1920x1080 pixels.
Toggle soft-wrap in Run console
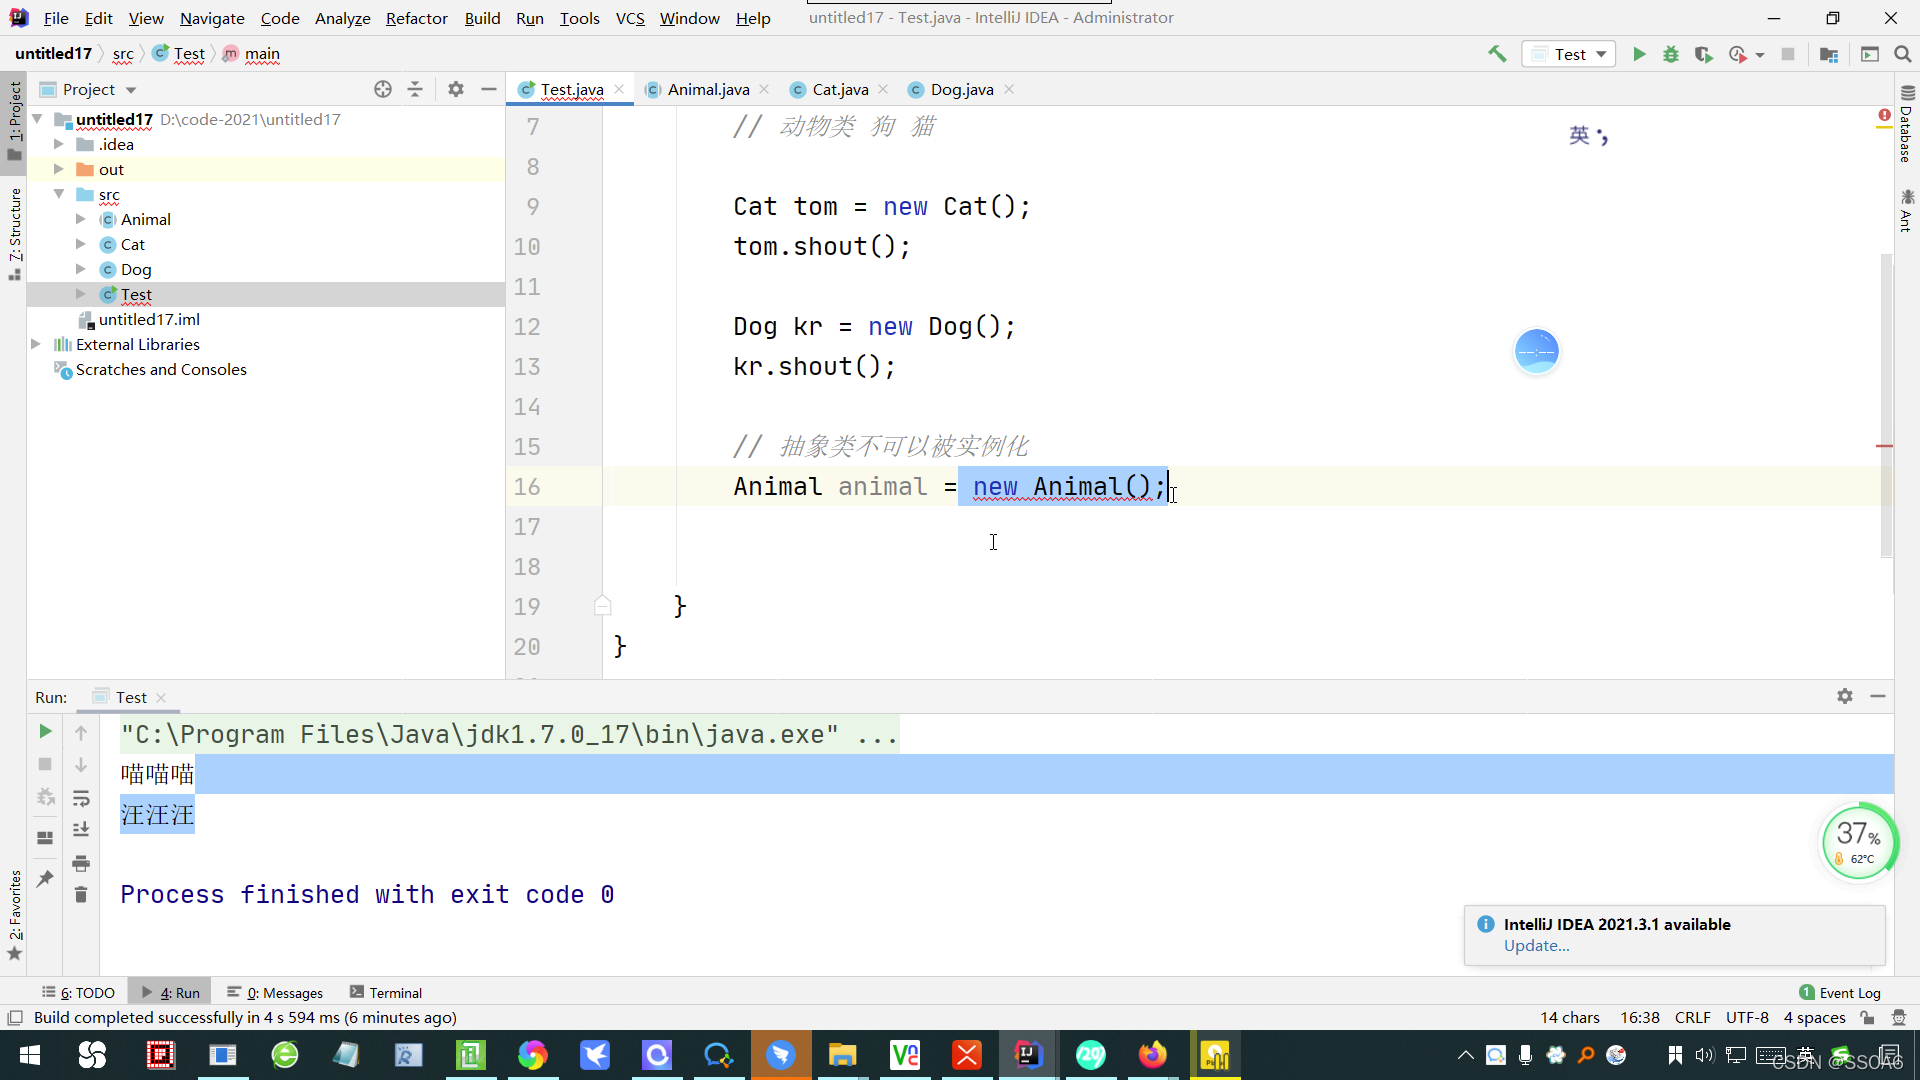(81, 798)
